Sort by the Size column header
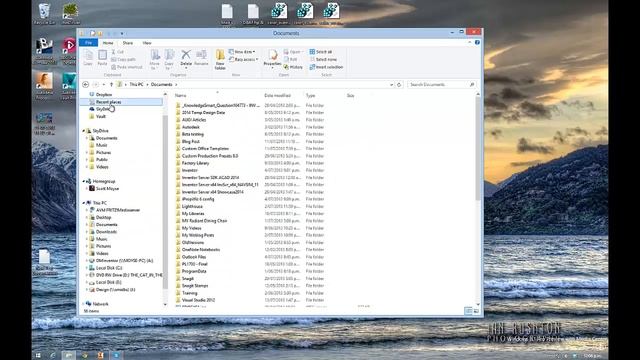Viewport: 640px width, 360px height. (x=350, y=96)
